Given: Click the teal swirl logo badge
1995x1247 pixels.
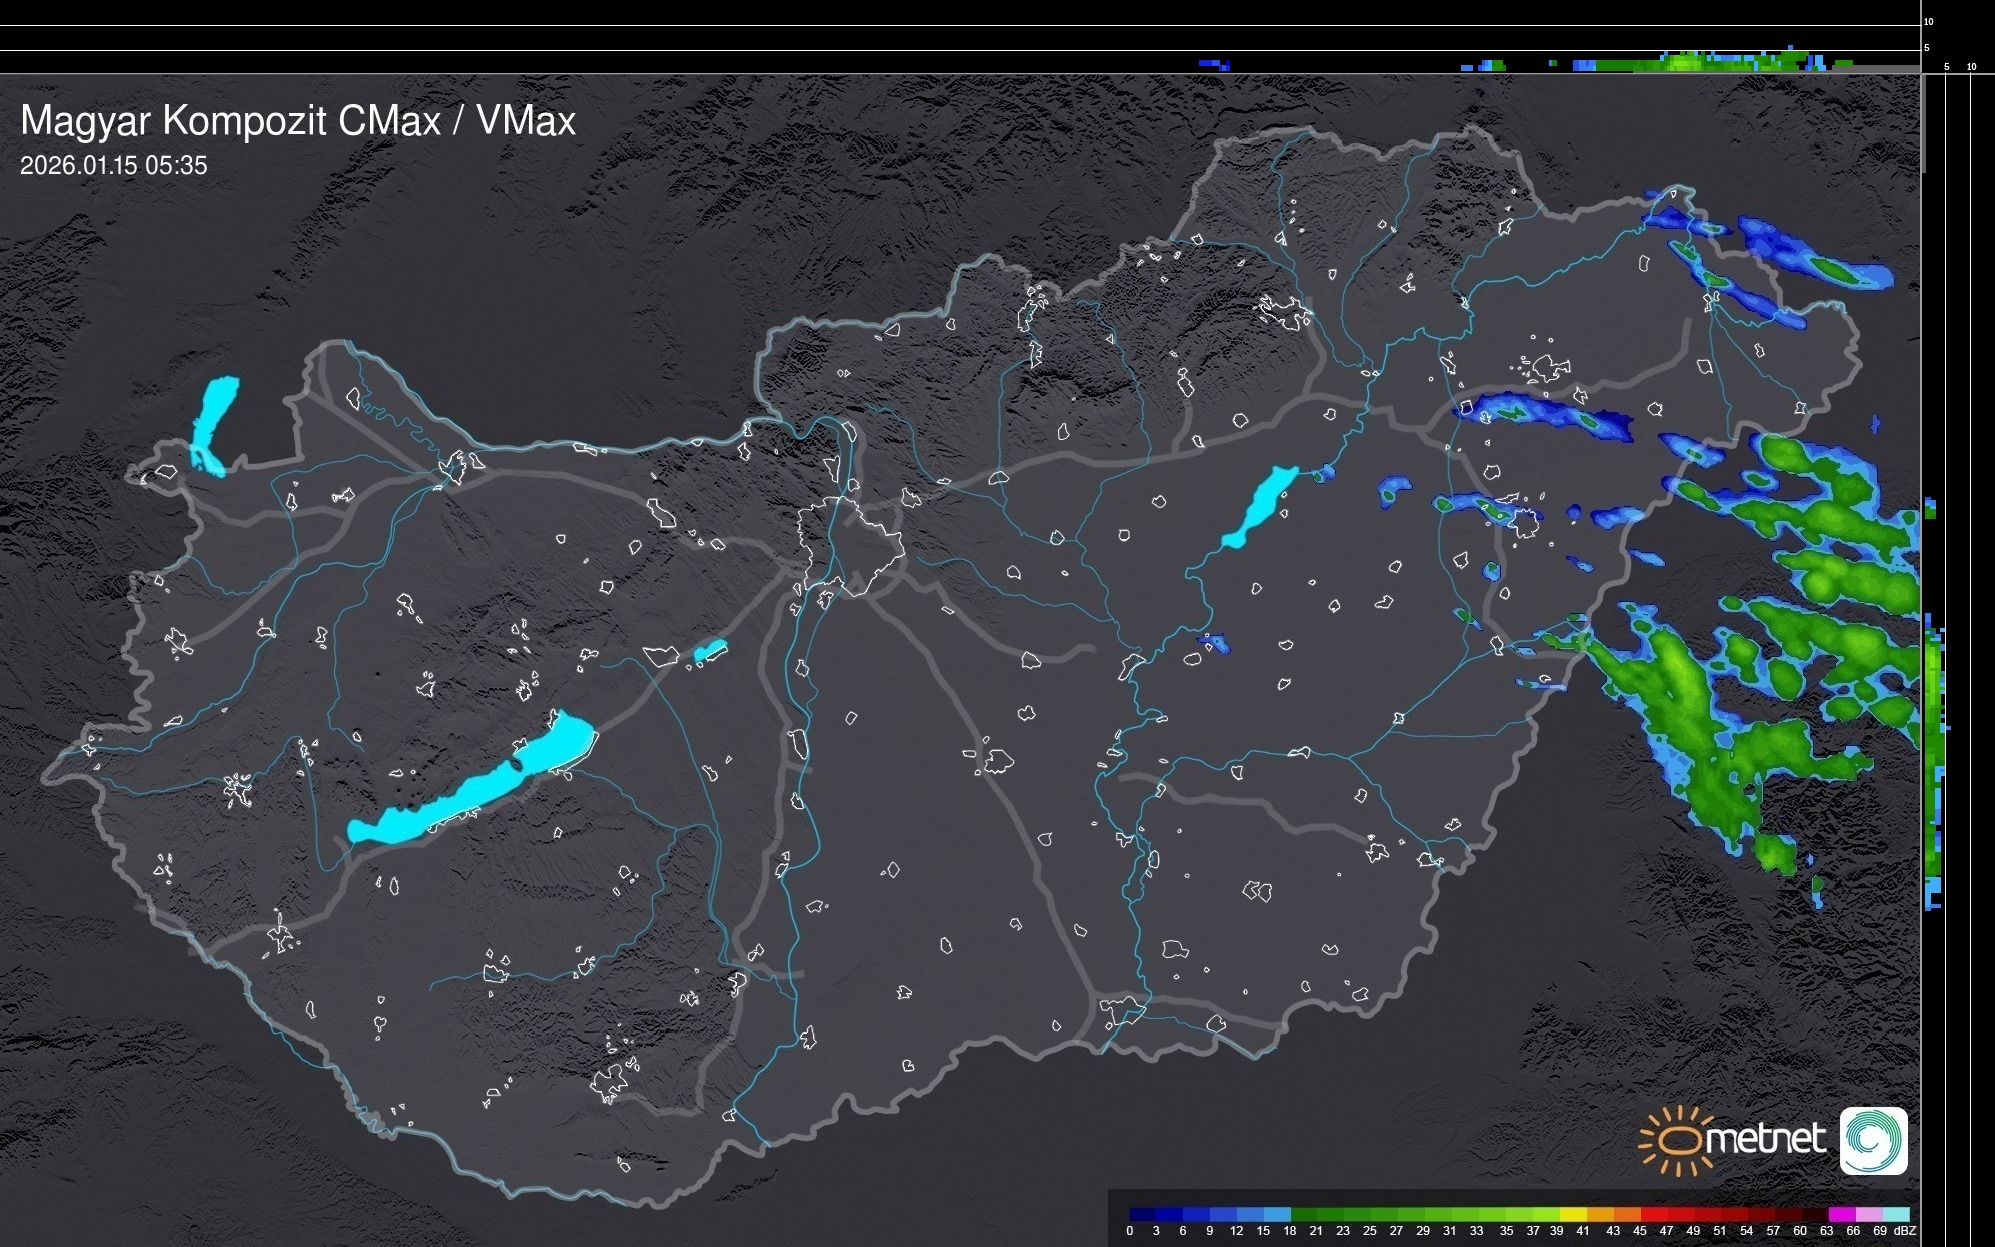Looking at the screenshot, I should click(1873, 1140).
